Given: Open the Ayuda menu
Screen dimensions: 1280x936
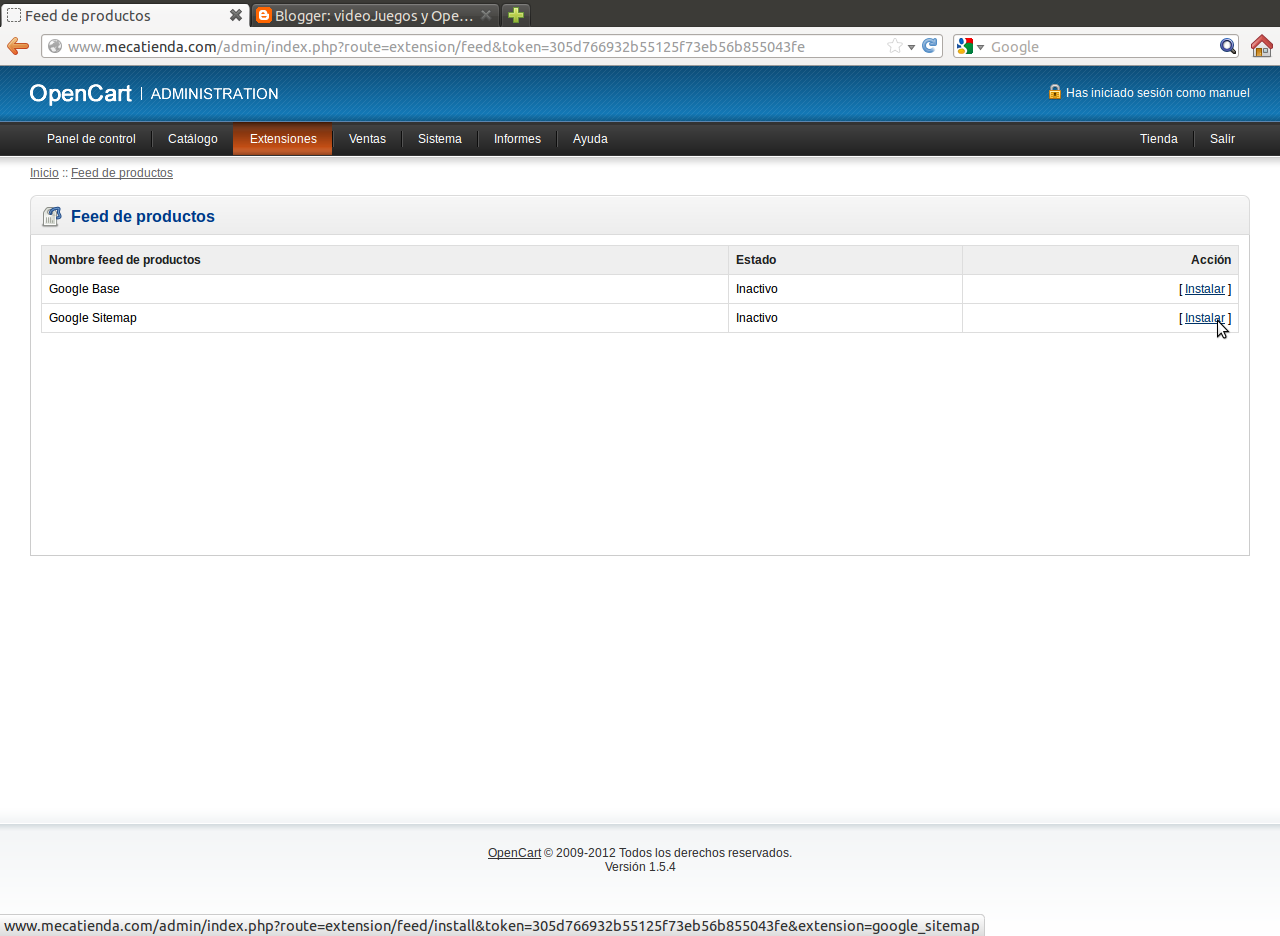Looking at the screenshot, I should tap(590, 139).
